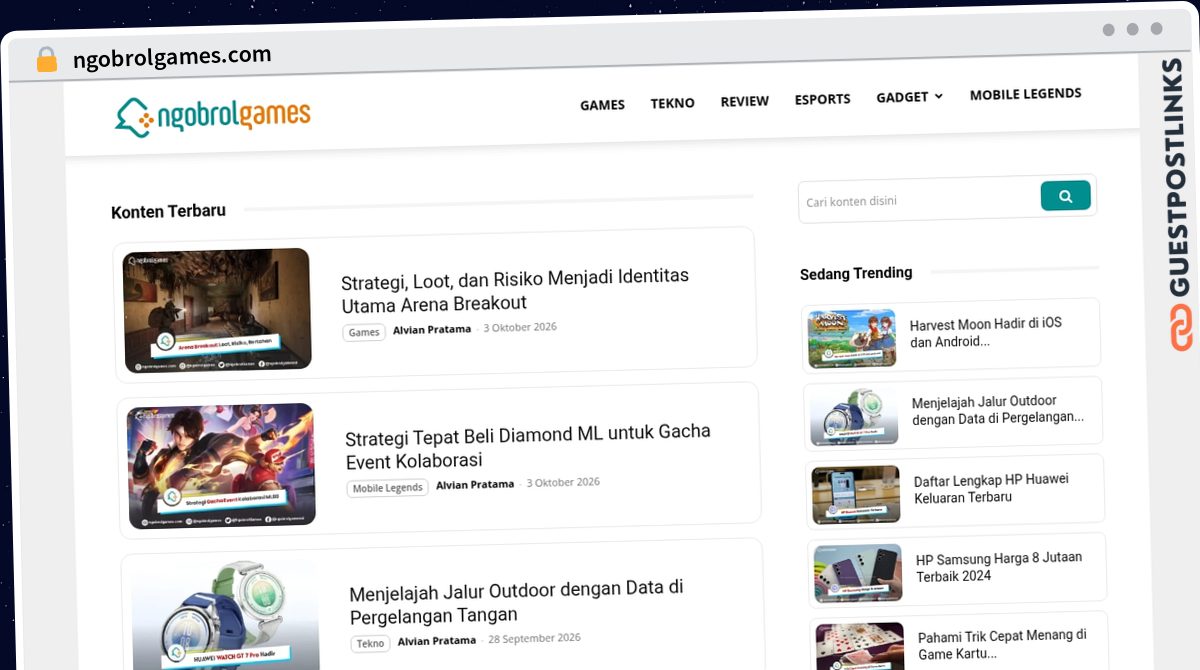Open trending 'Pahami Trik Cepat Menang' link
The height and width of the screenshot is (670, 1200).
[1002, 644]
